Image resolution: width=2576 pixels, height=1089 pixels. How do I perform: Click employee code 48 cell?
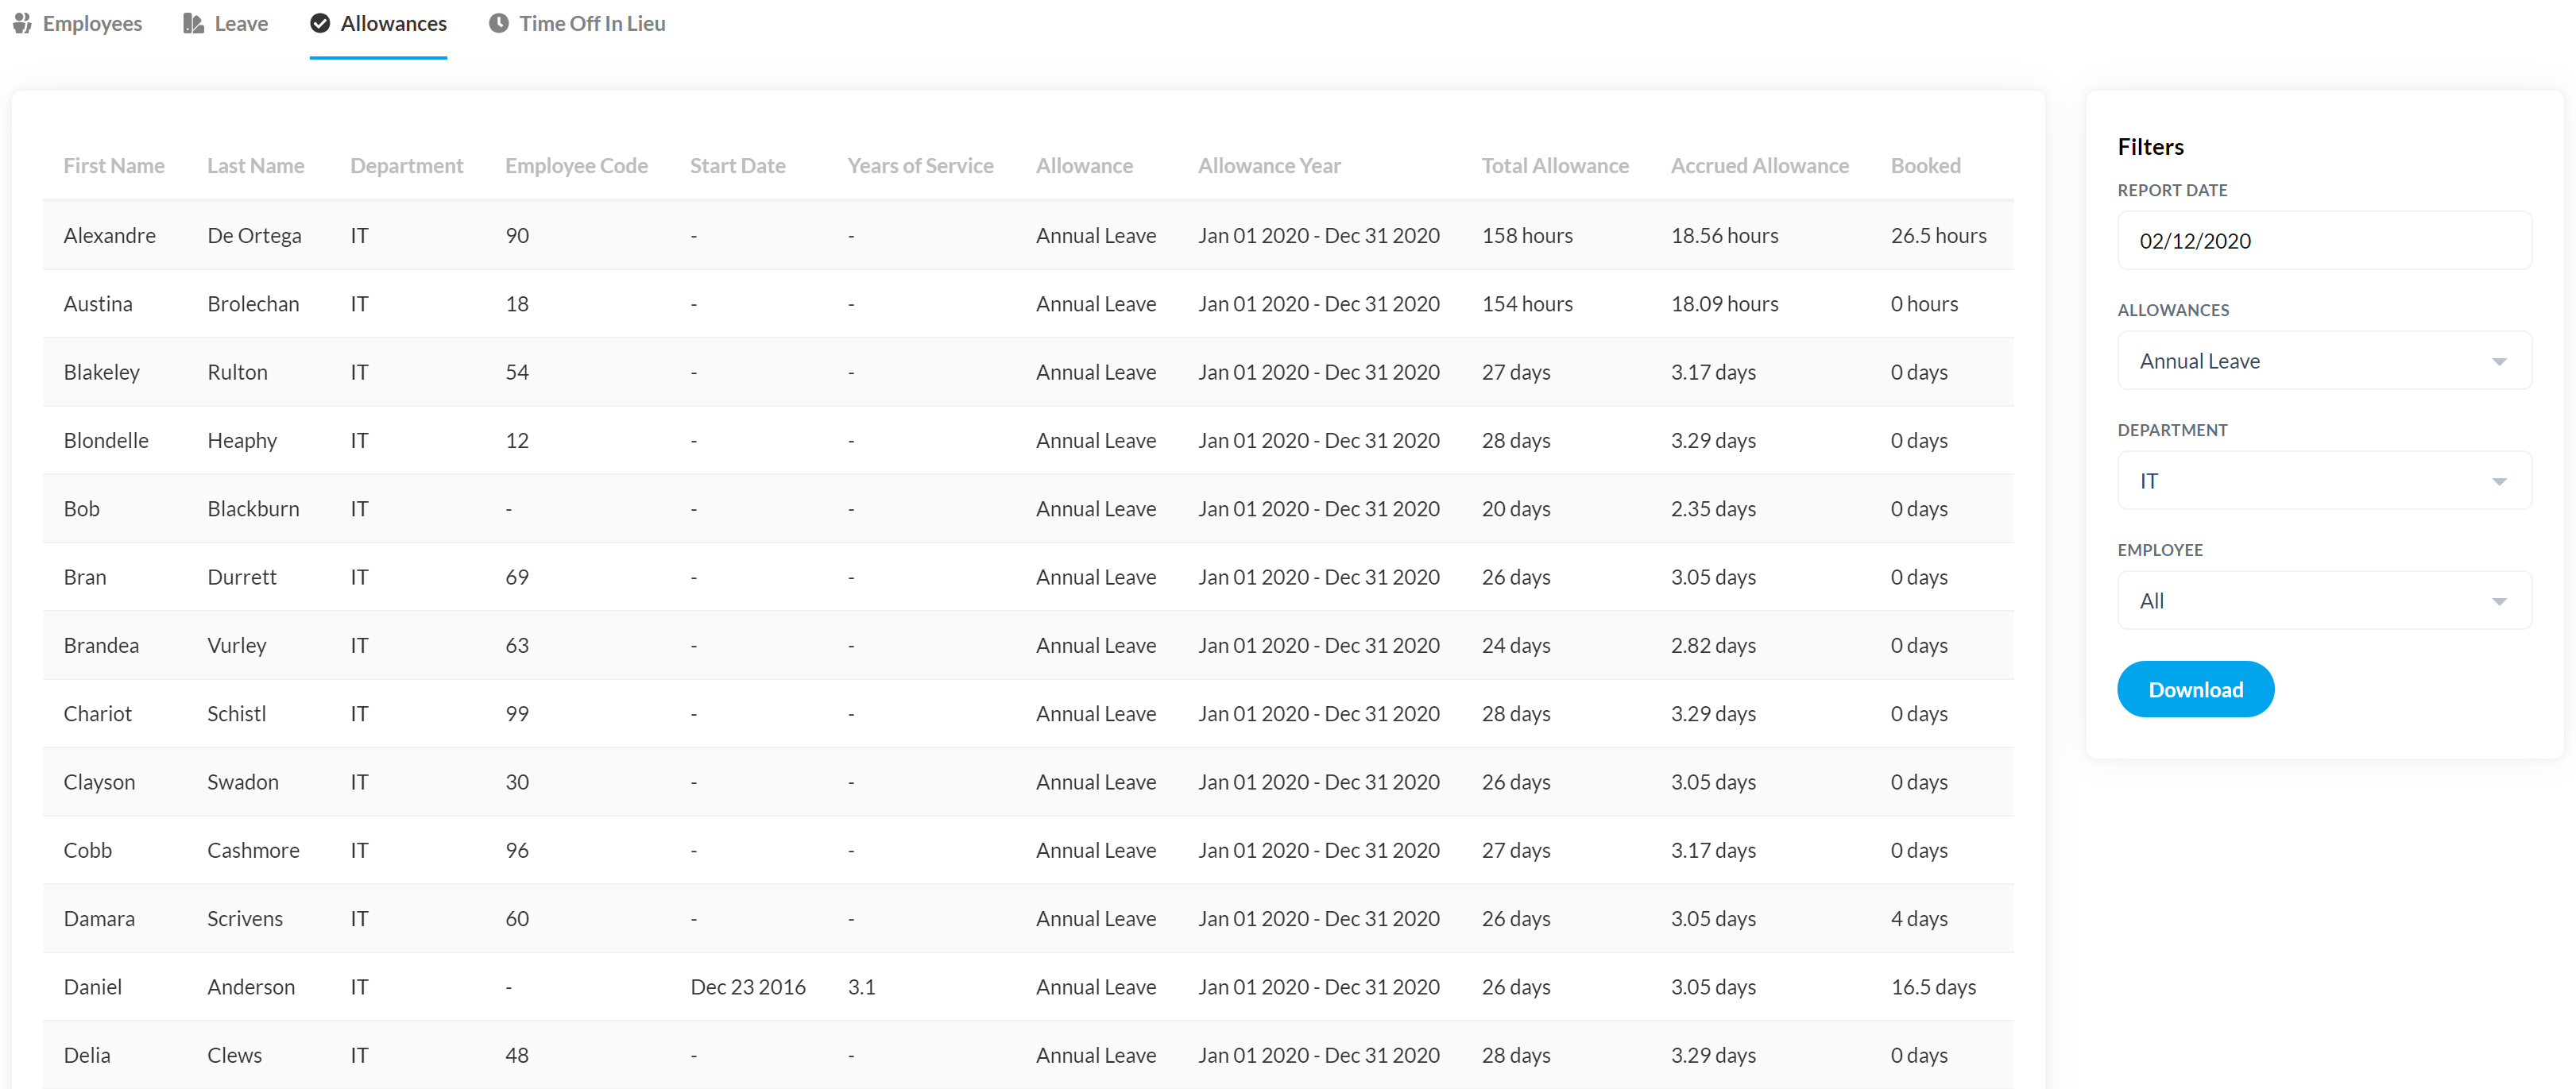[x=517, y=1056]
